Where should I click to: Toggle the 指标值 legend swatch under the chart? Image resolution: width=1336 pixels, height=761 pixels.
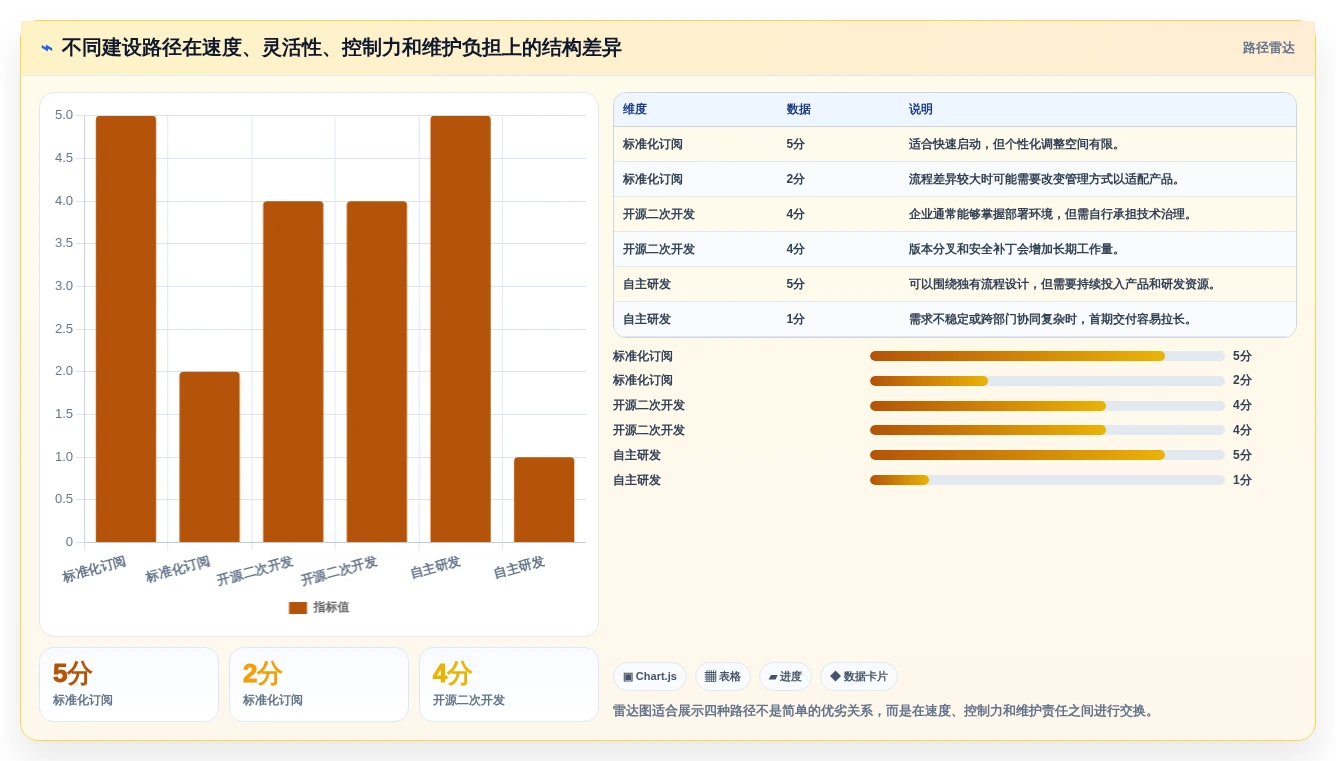[x=298, y=608]
